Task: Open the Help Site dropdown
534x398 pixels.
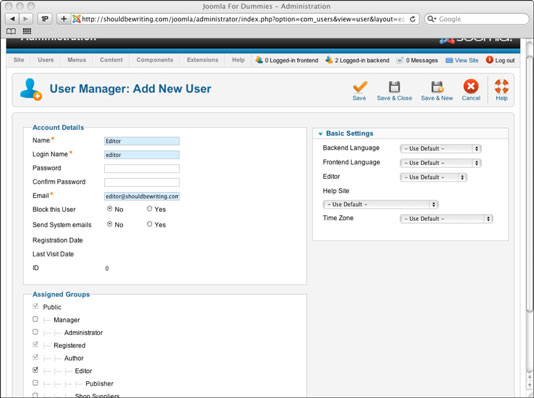Action: (x=380, y=204)
